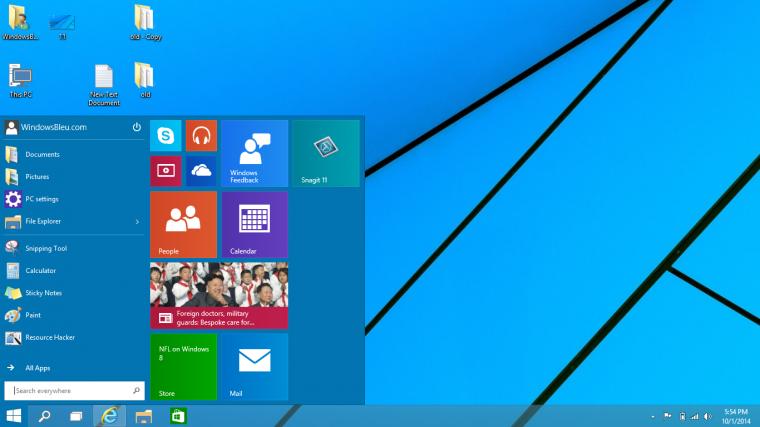Open the red Video tile
This screenshot has height=427, width=760.
click(x=166, y=171)
